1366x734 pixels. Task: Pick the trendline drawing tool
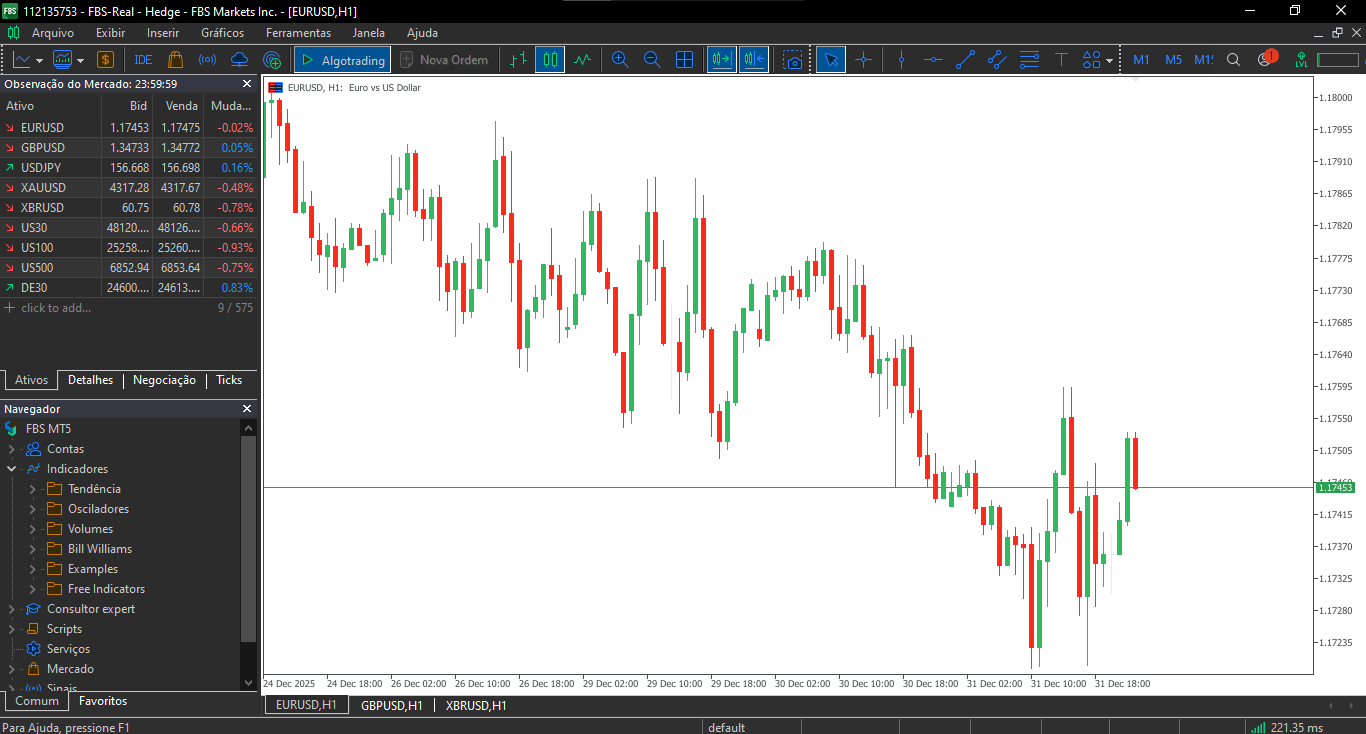(965, 60)
